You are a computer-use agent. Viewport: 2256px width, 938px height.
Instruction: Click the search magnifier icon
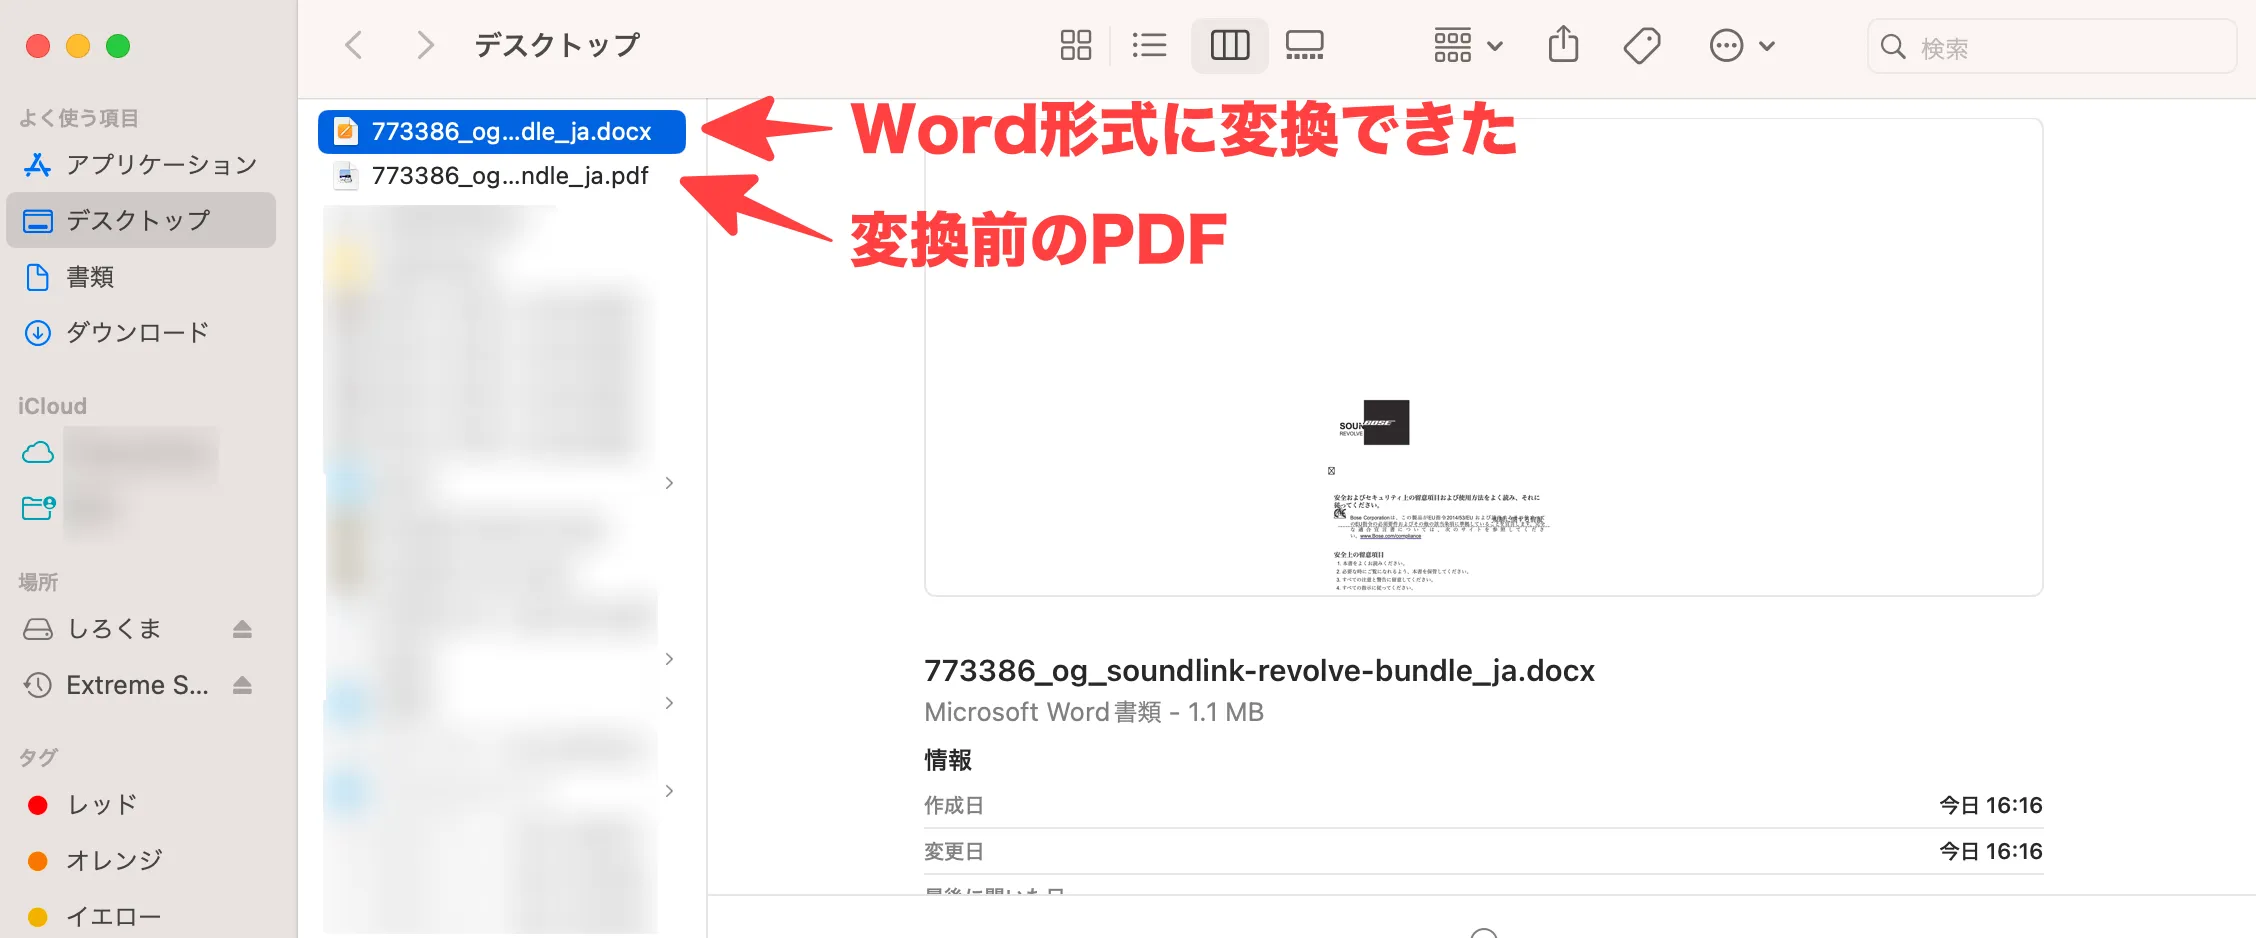click(1892, 46)
